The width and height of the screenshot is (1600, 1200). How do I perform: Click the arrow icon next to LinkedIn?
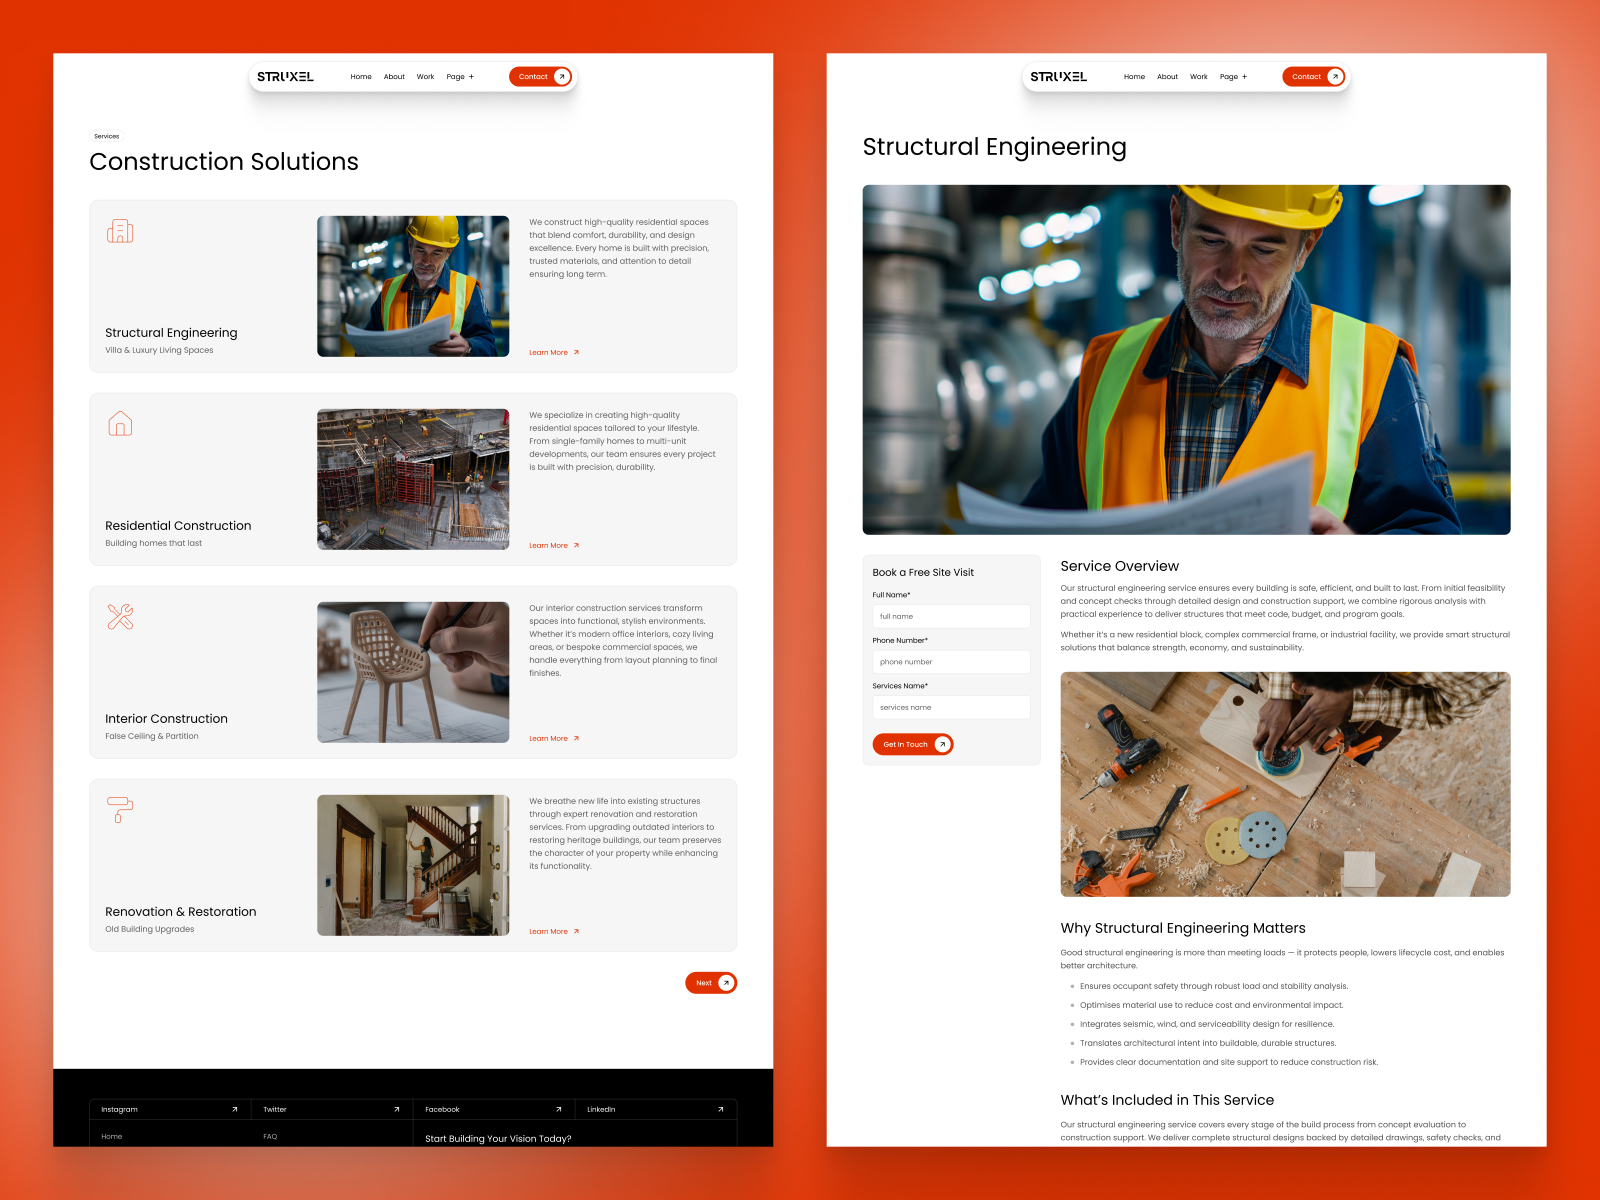721,1109
